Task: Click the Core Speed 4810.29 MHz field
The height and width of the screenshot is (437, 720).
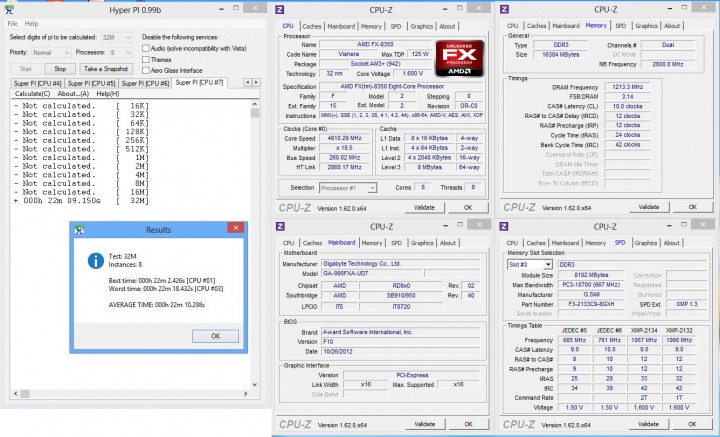Action: click(x=344, y=138)
